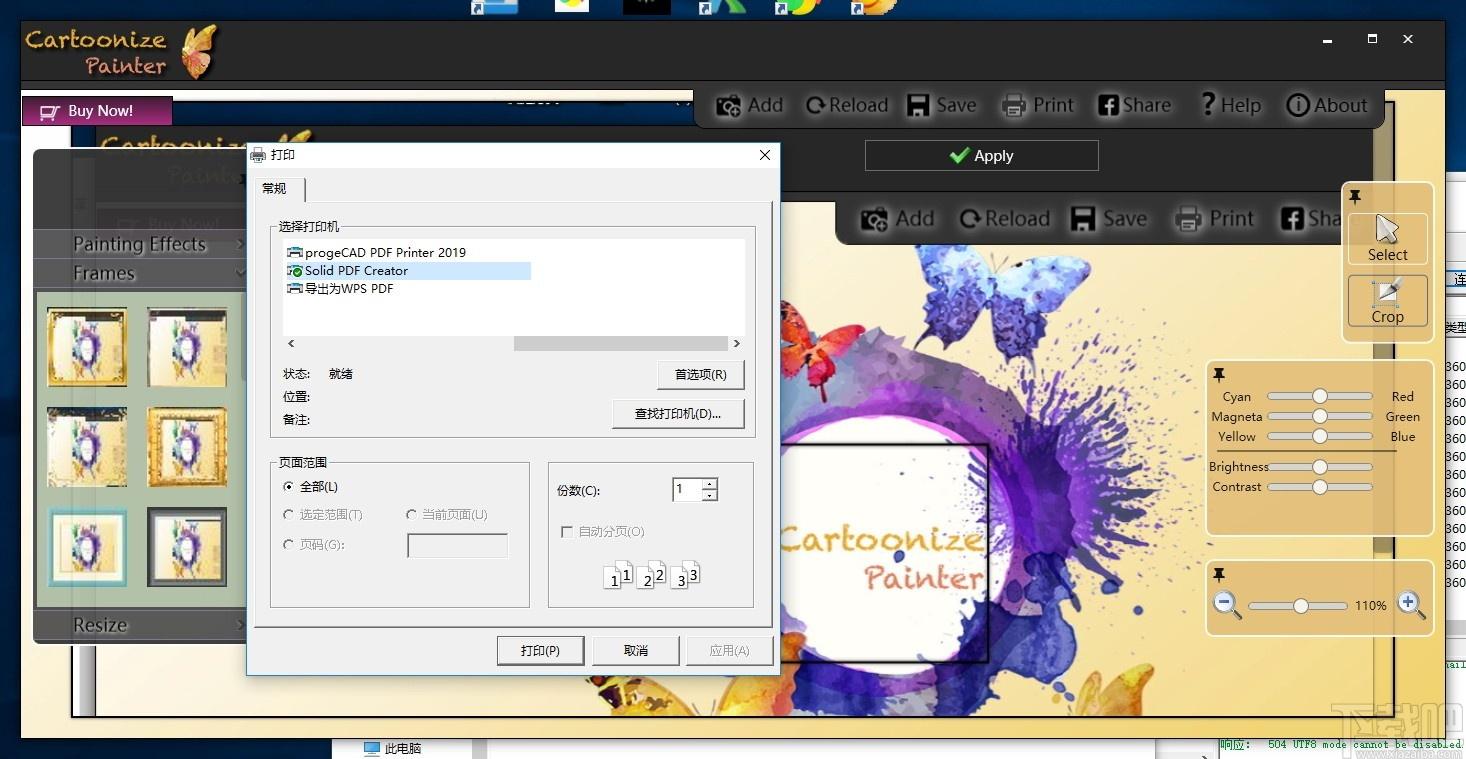
Task: Click the 查找打印机(D)... button
Action: coord(678,414)
